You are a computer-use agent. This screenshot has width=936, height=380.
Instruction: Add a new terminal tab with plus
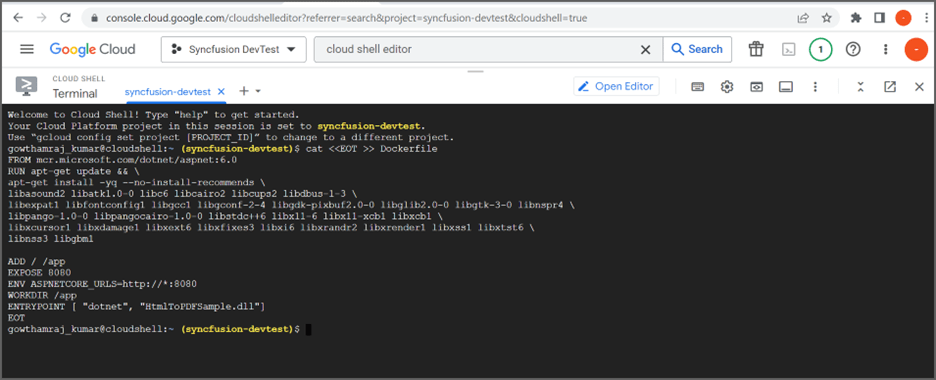tap(244, 91)
